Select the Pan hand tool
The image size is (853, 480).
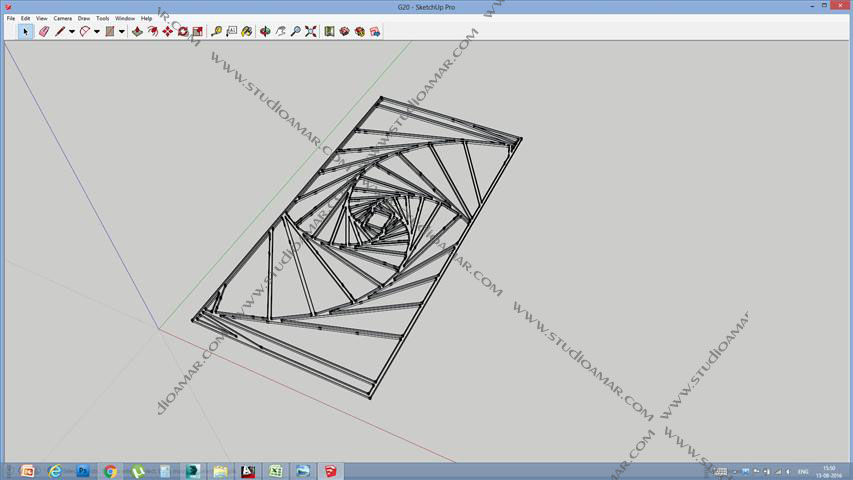(x=280, y=32)
